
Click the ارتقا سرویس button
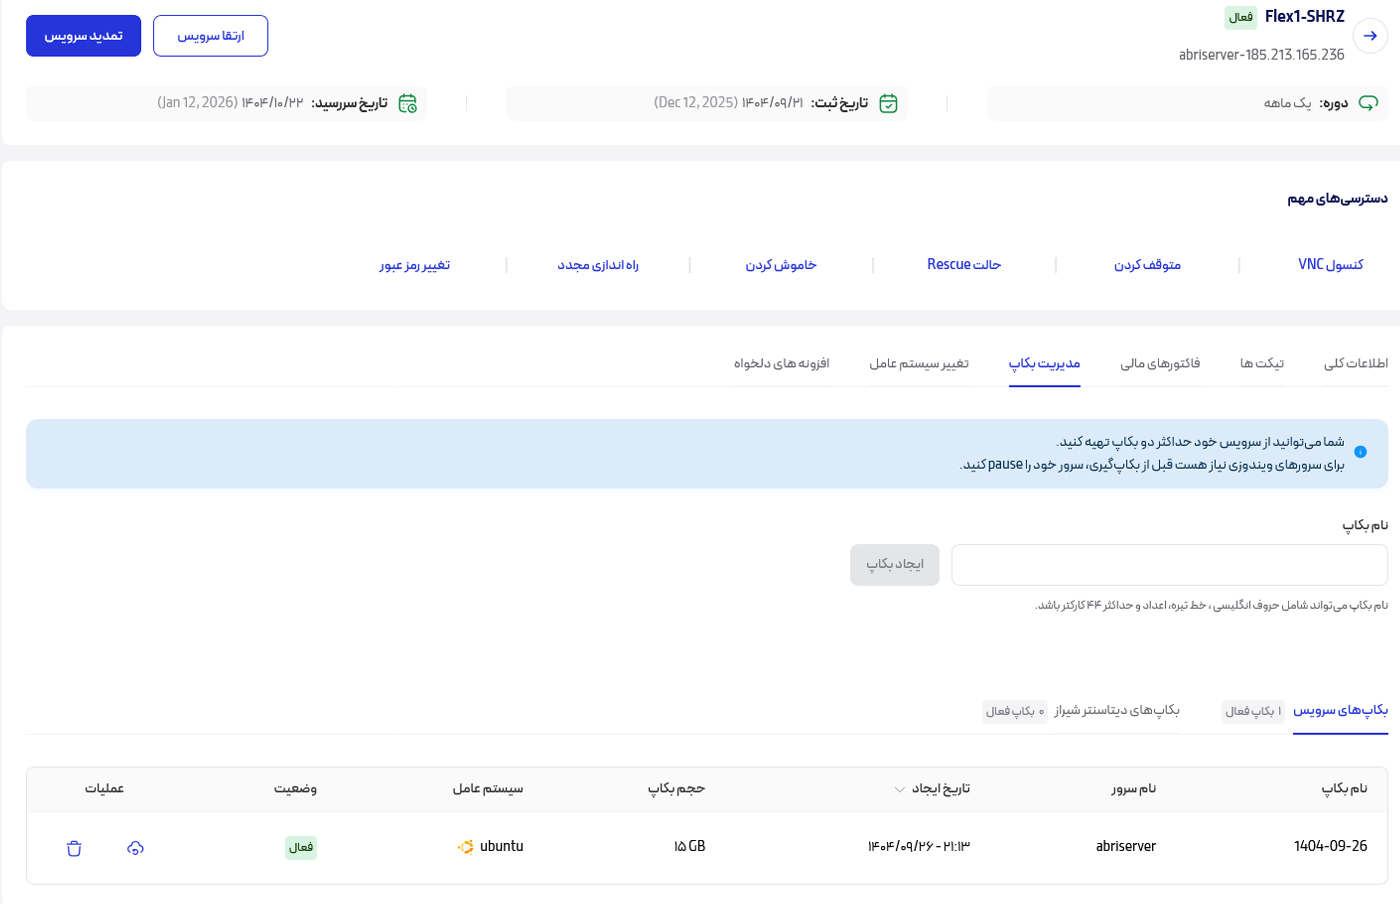point(210,36)
